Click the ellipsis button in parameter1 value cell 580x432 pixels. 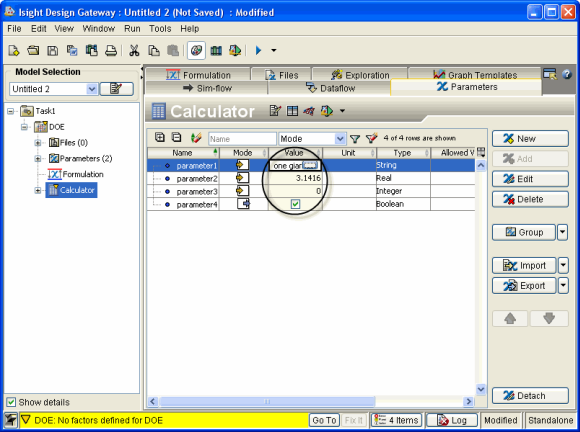[x=309, y=165]
